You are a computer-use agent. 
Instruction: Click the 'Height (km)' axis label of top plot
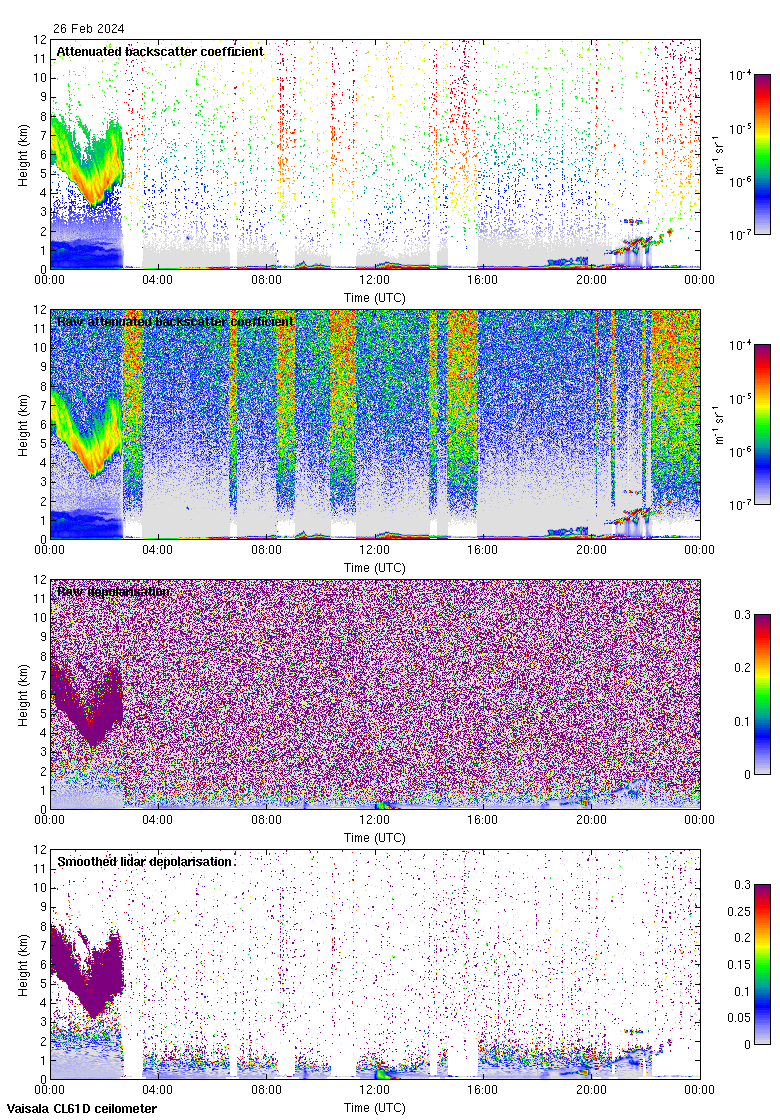(23, 155)
